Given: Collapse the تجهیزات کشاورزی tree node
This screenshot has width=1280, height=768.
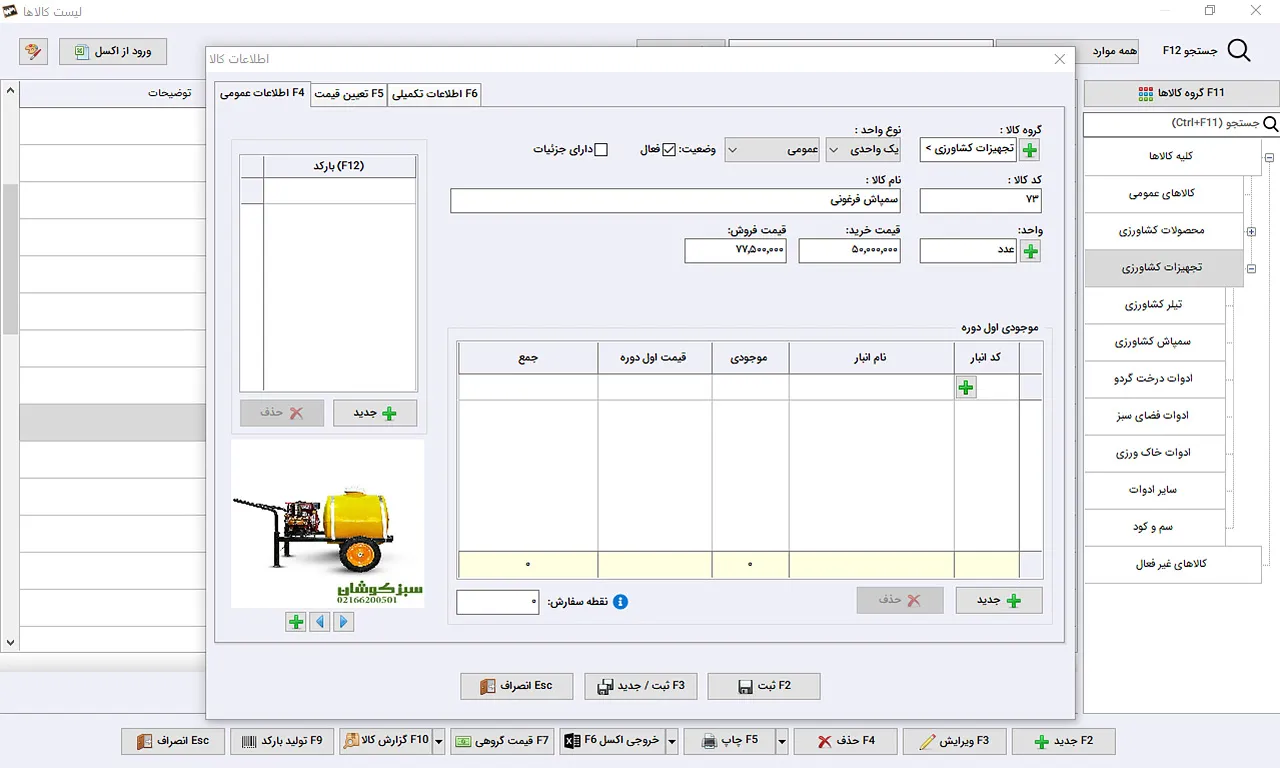Looking at the screenshot, I should [1251, 268].
